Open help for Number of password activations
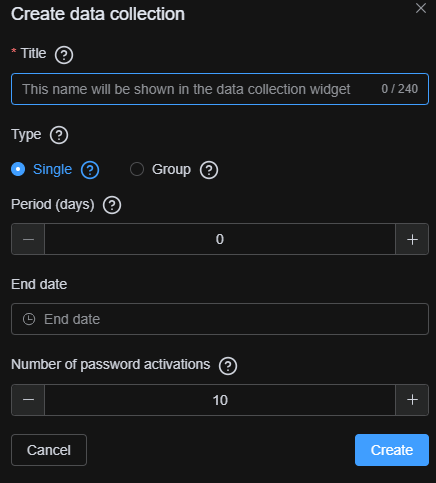Viewport: 436px width, 483px height. pyautogui.click(x=228, y=366)
